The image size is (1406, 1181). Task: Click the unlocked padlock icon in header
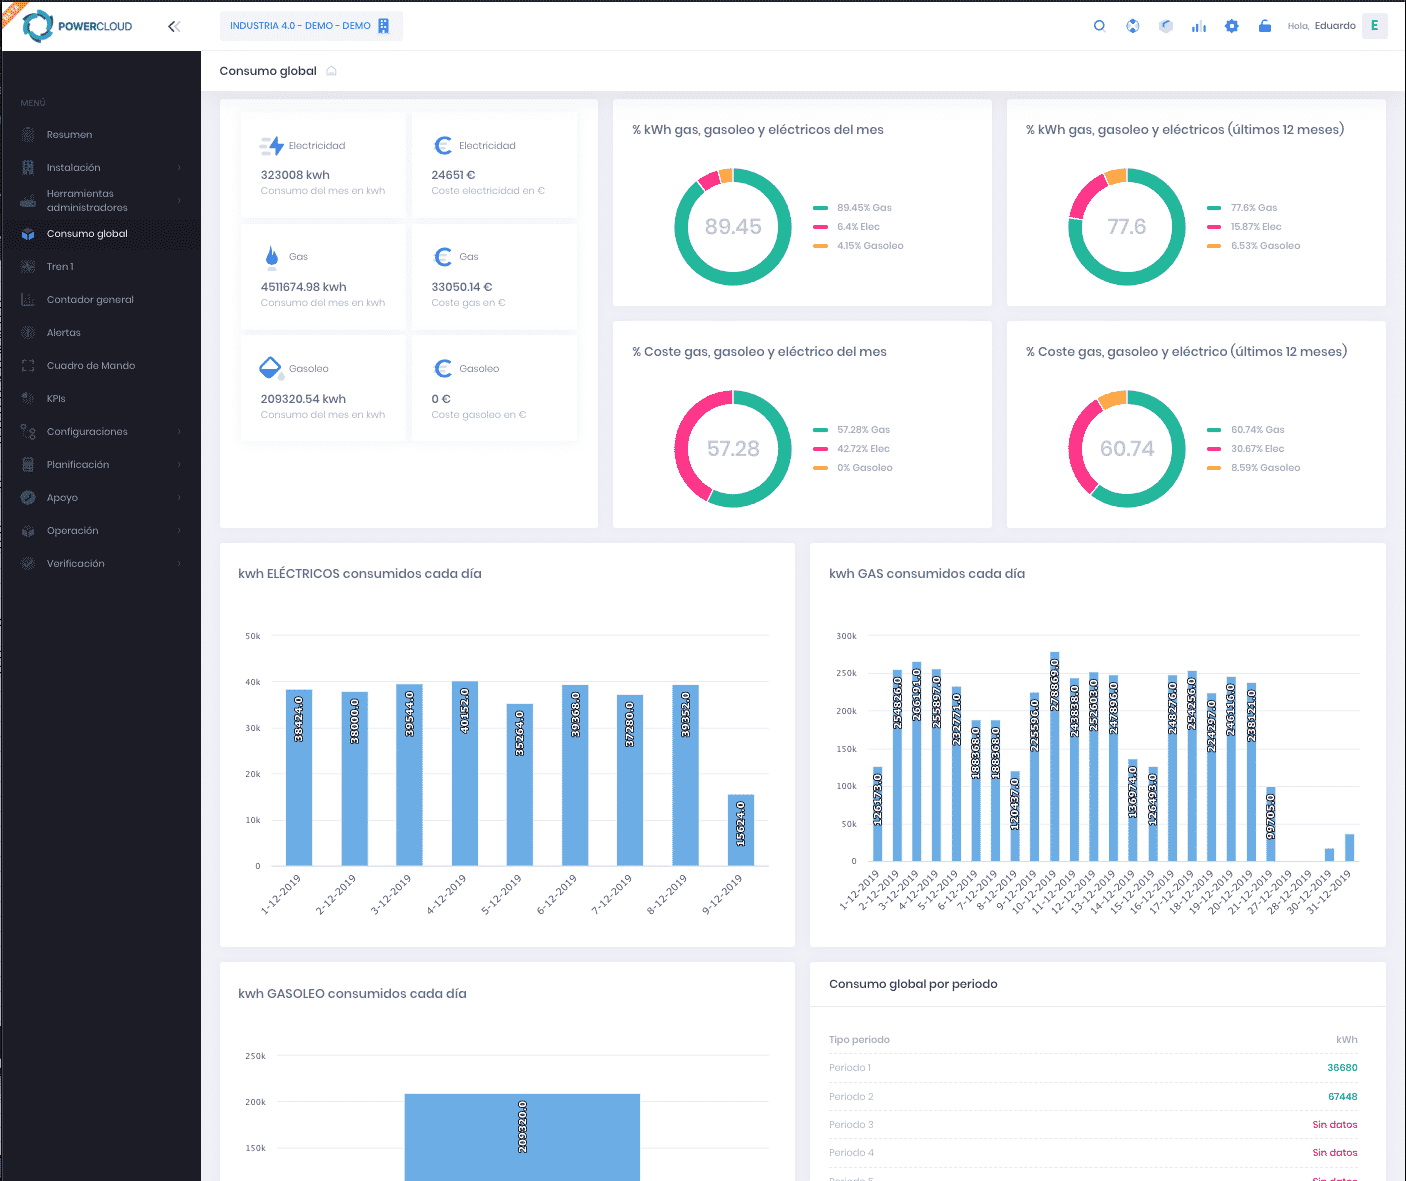[1264, 26]
